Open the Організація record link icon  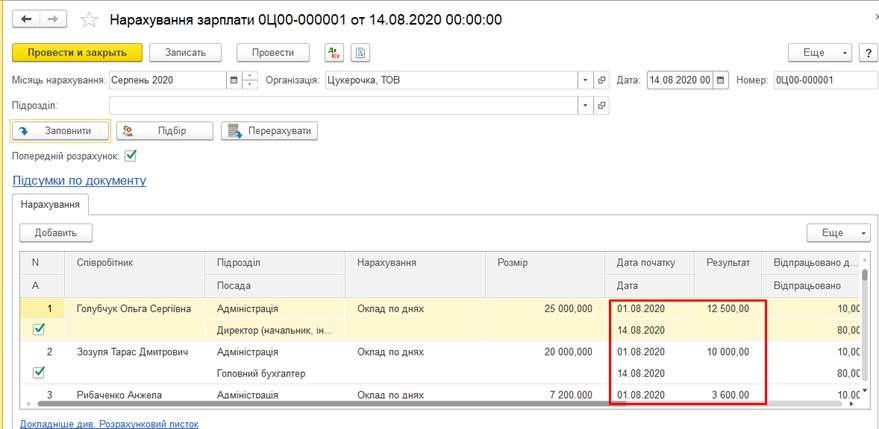coord(602,80)
